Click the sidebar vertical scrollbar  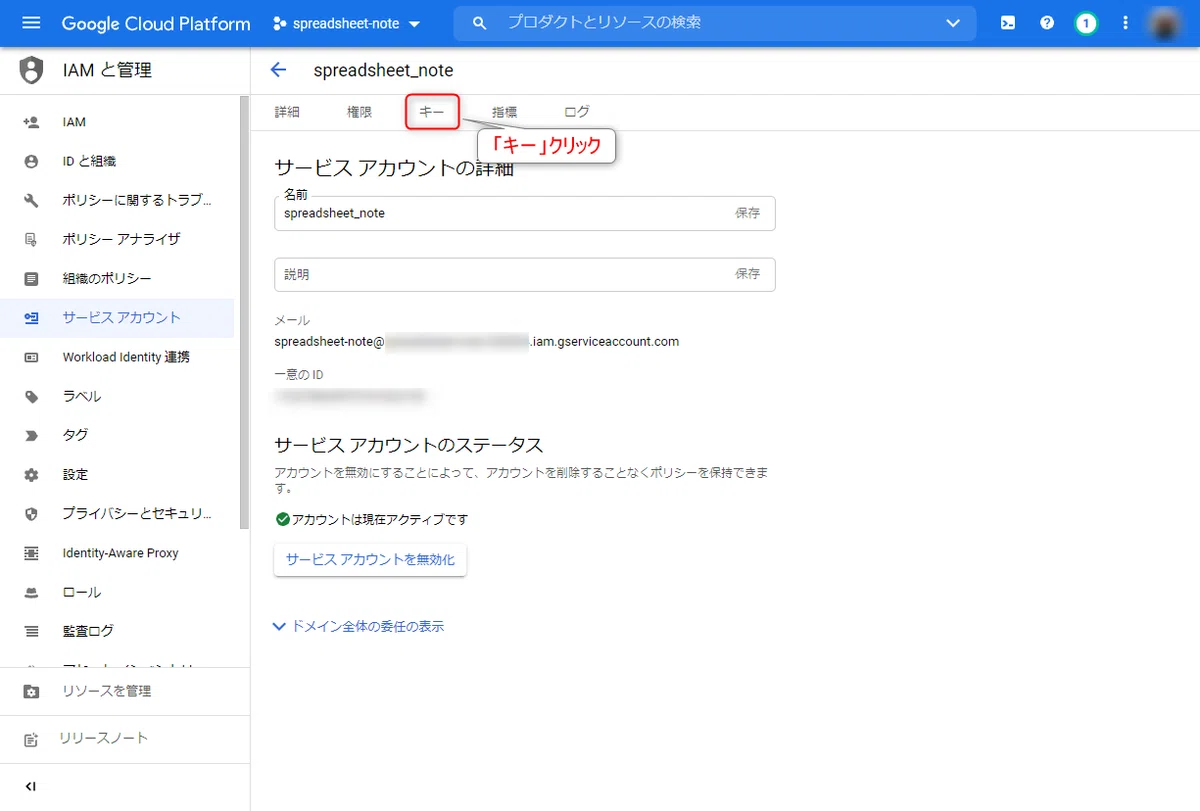(x=244, y=312)
